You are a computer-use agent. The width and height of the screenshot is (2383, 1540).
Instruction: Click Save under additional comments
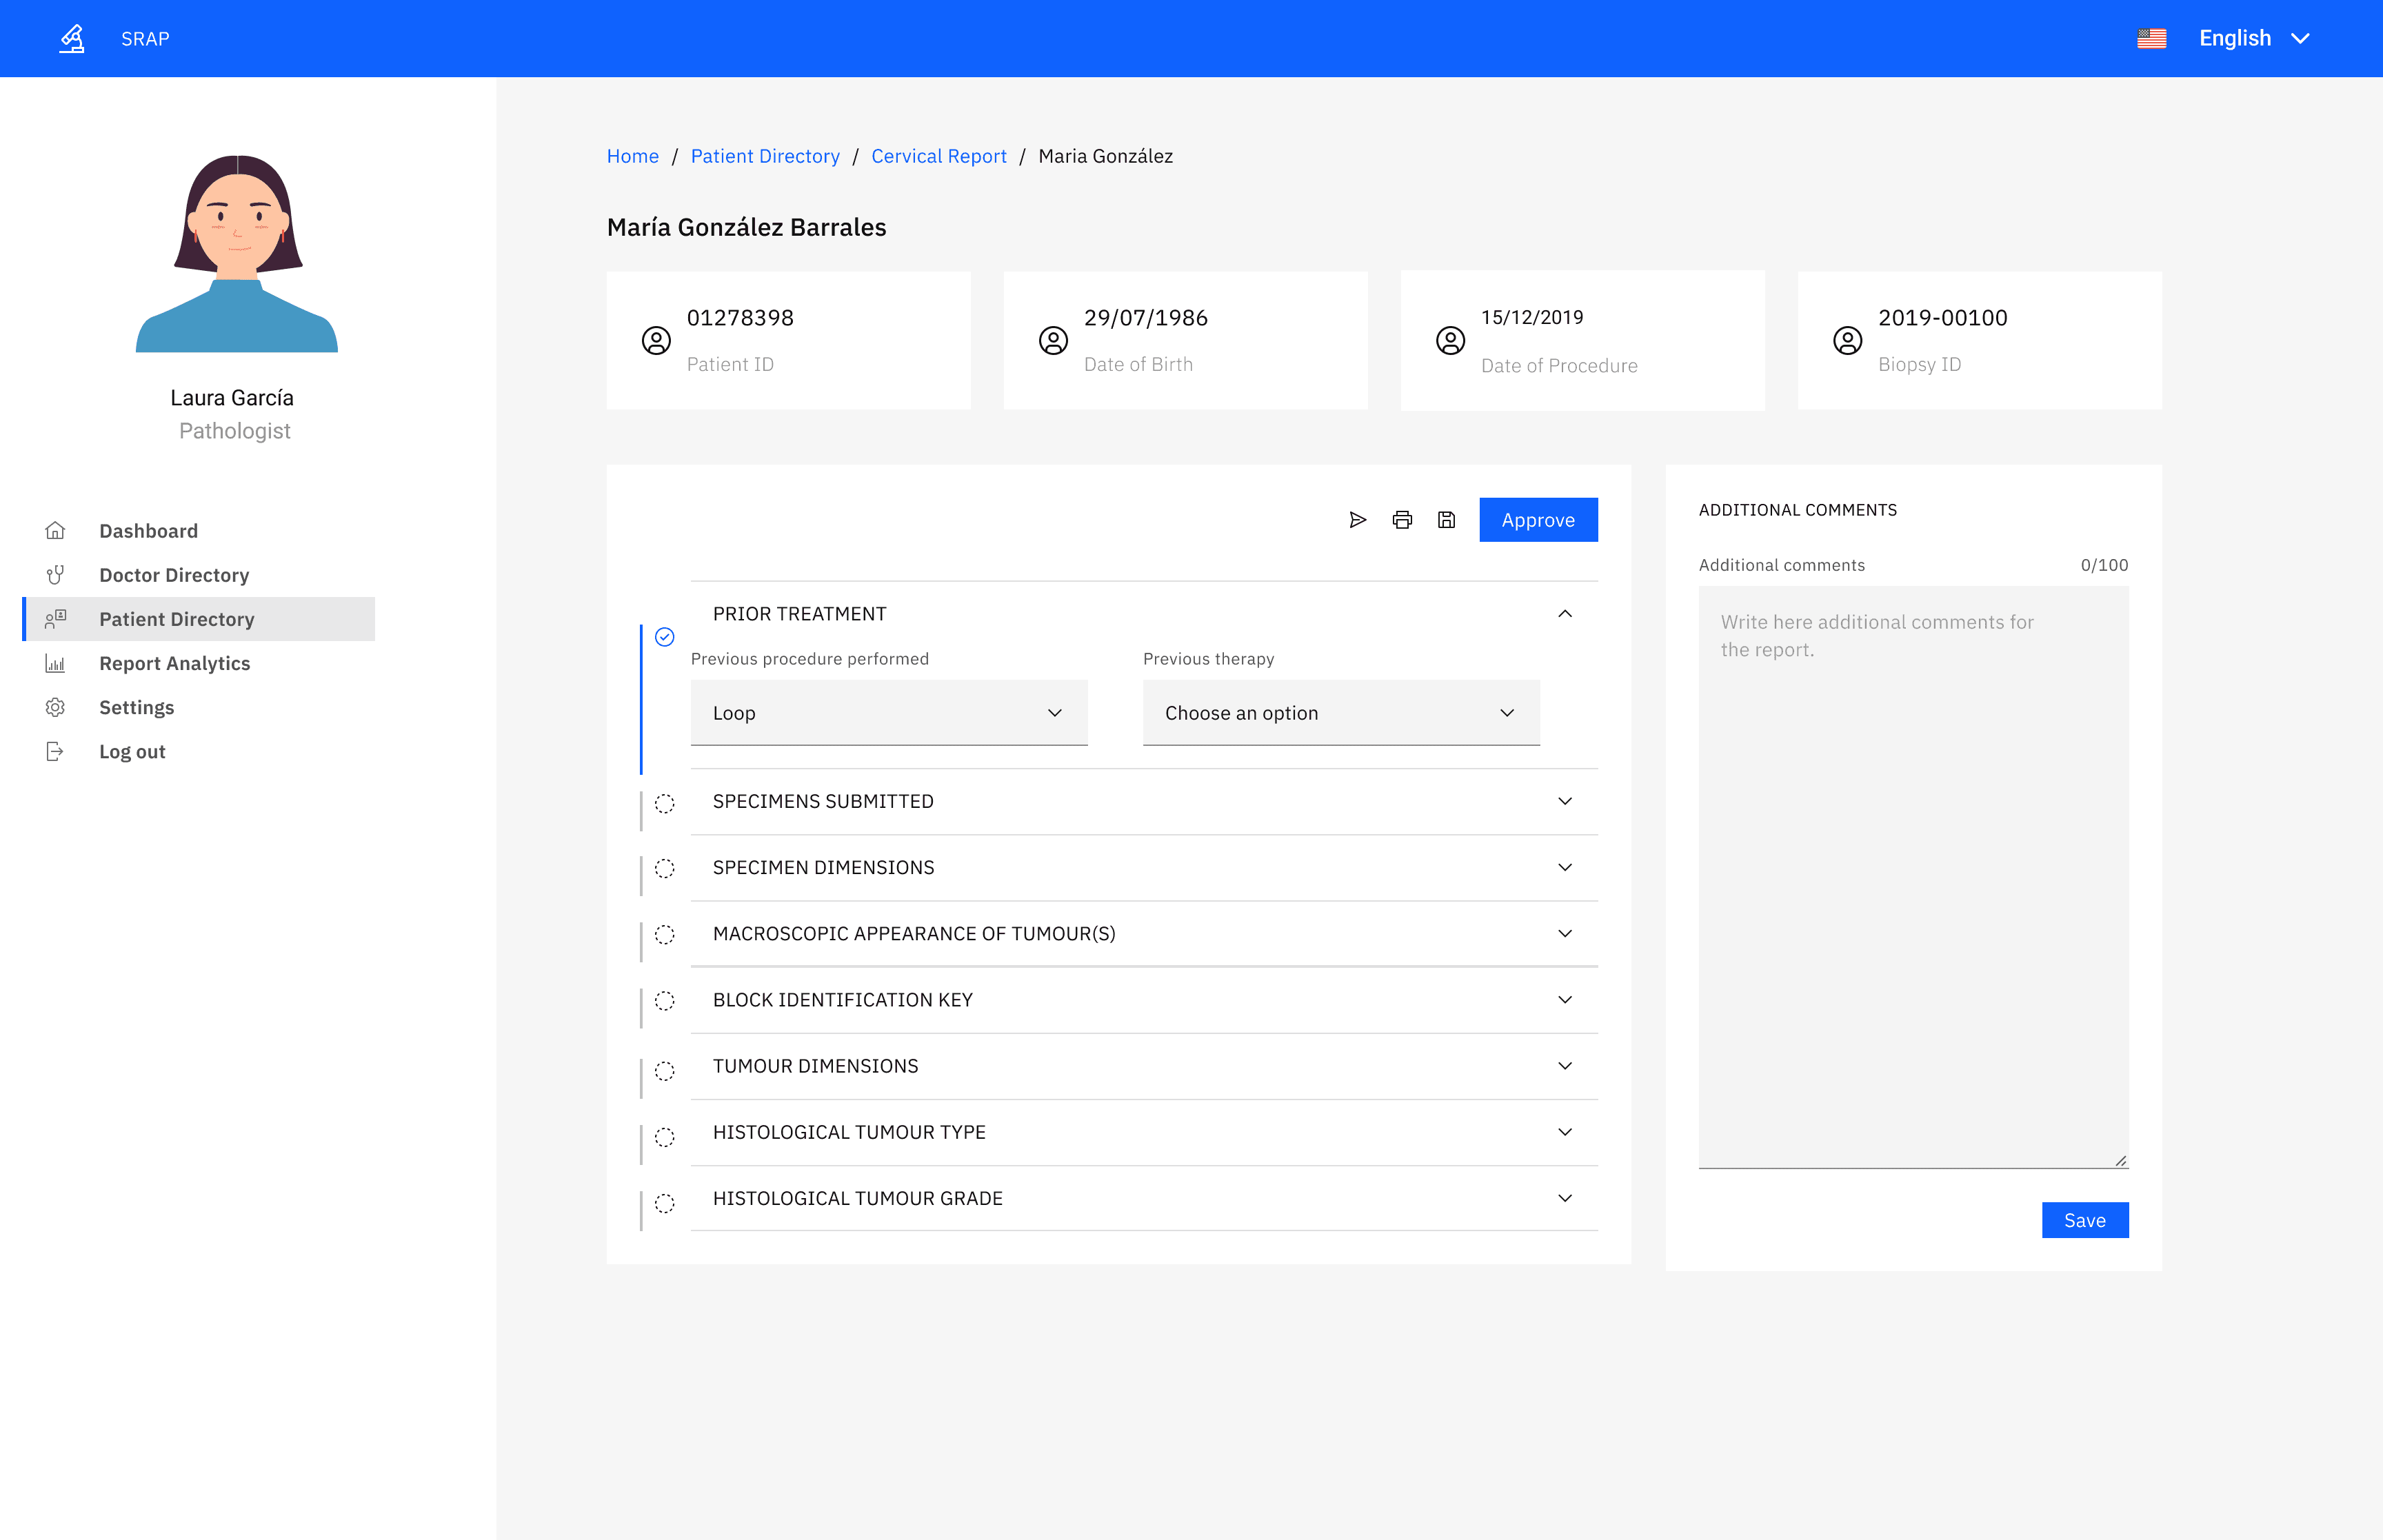(2085, 1220)
